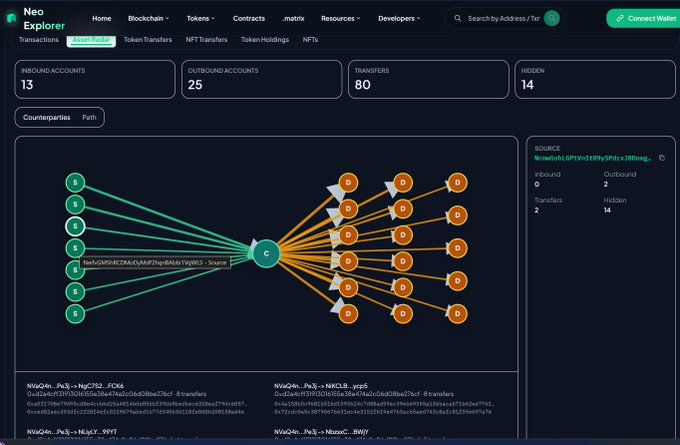This screenshot has height=445, width=680.
Task: Click the Inbound value 0 in source panel
Action: pyautogui.click(x=537, y=184)
